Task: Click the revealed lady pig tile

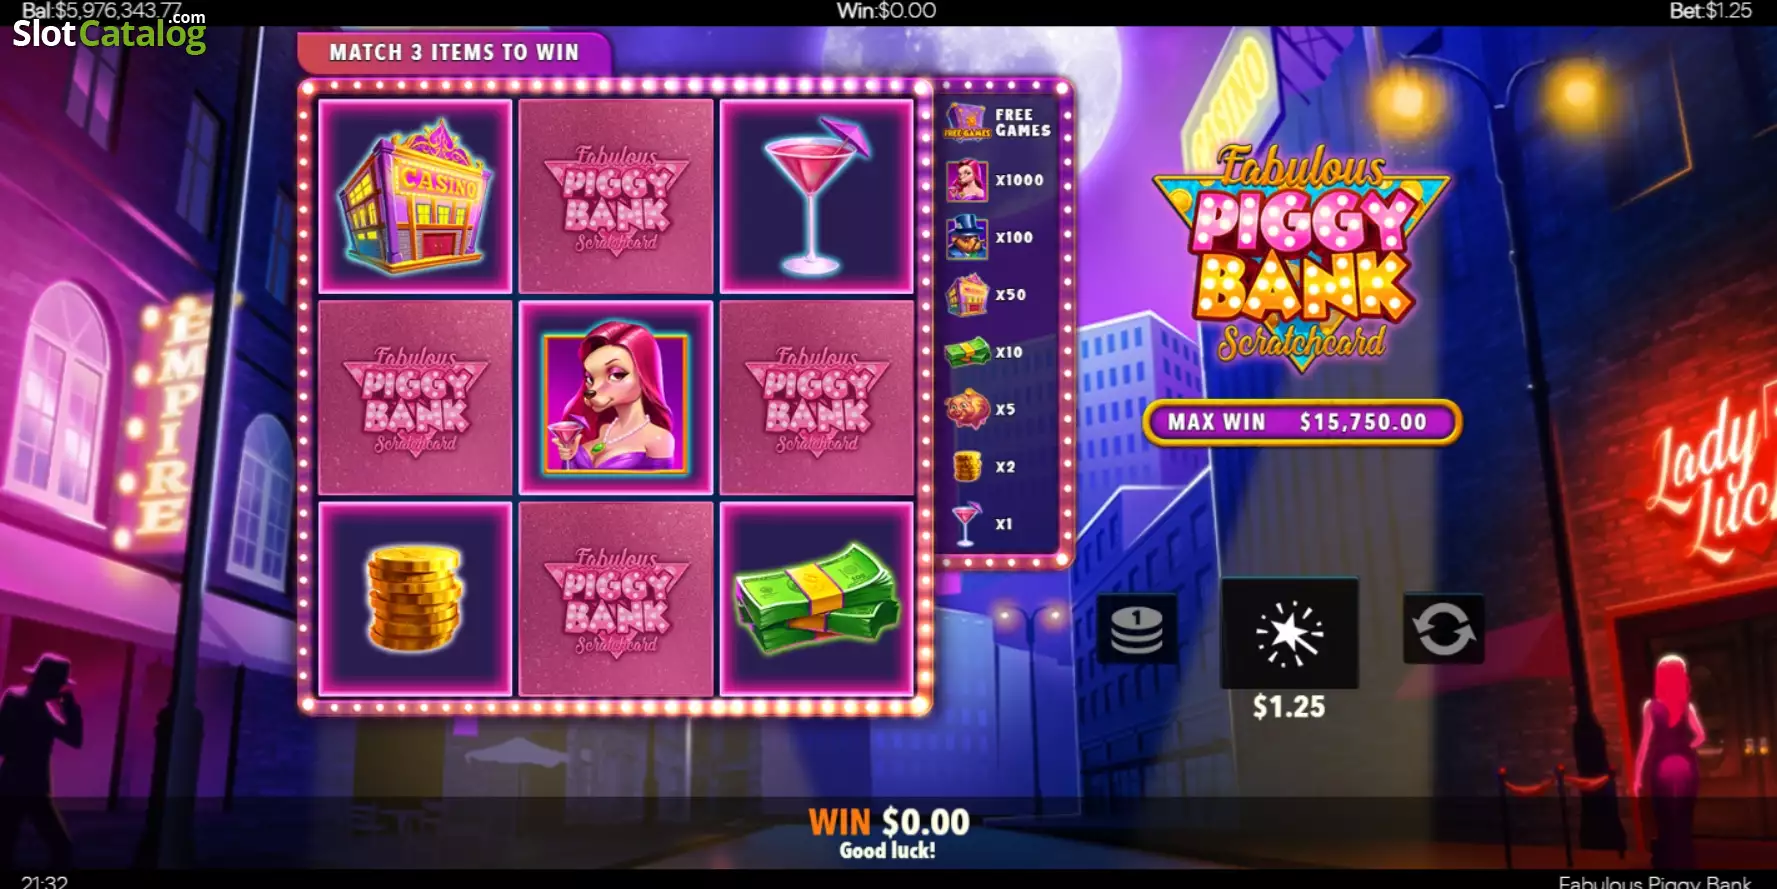Action: (x=616, y=397)
